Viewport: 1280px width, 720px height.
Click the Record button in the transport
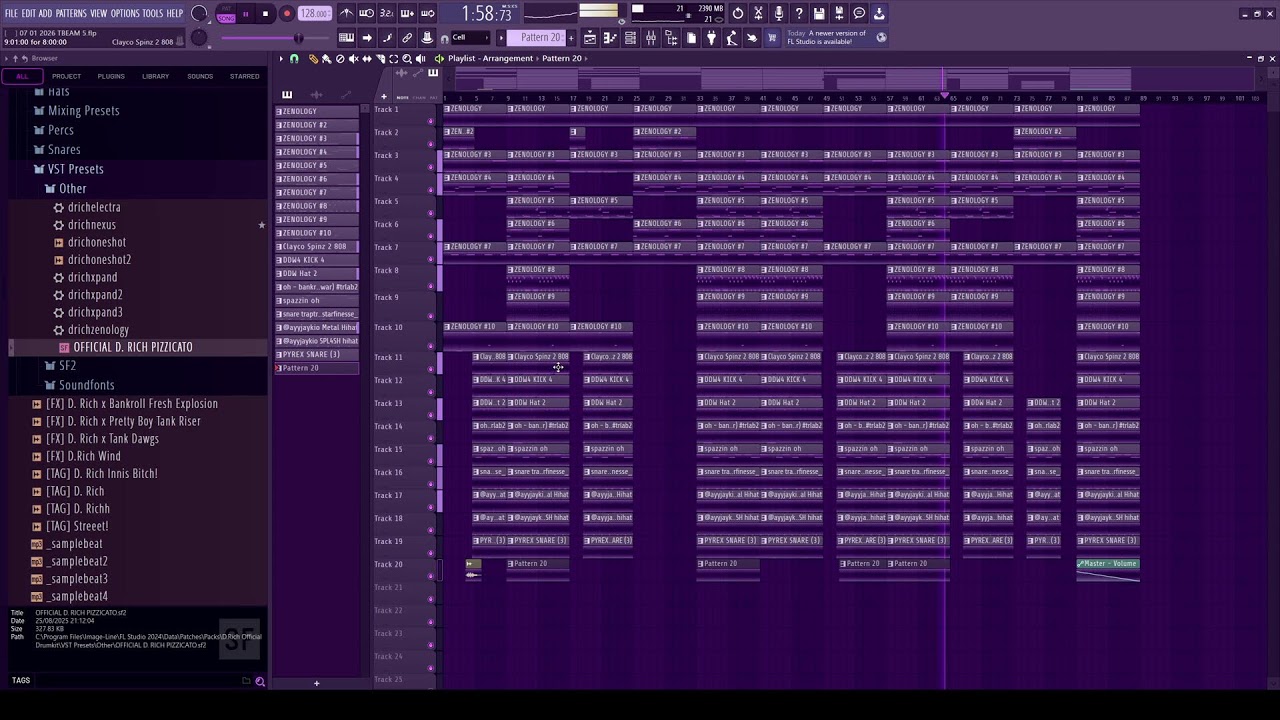pos(287,14)
